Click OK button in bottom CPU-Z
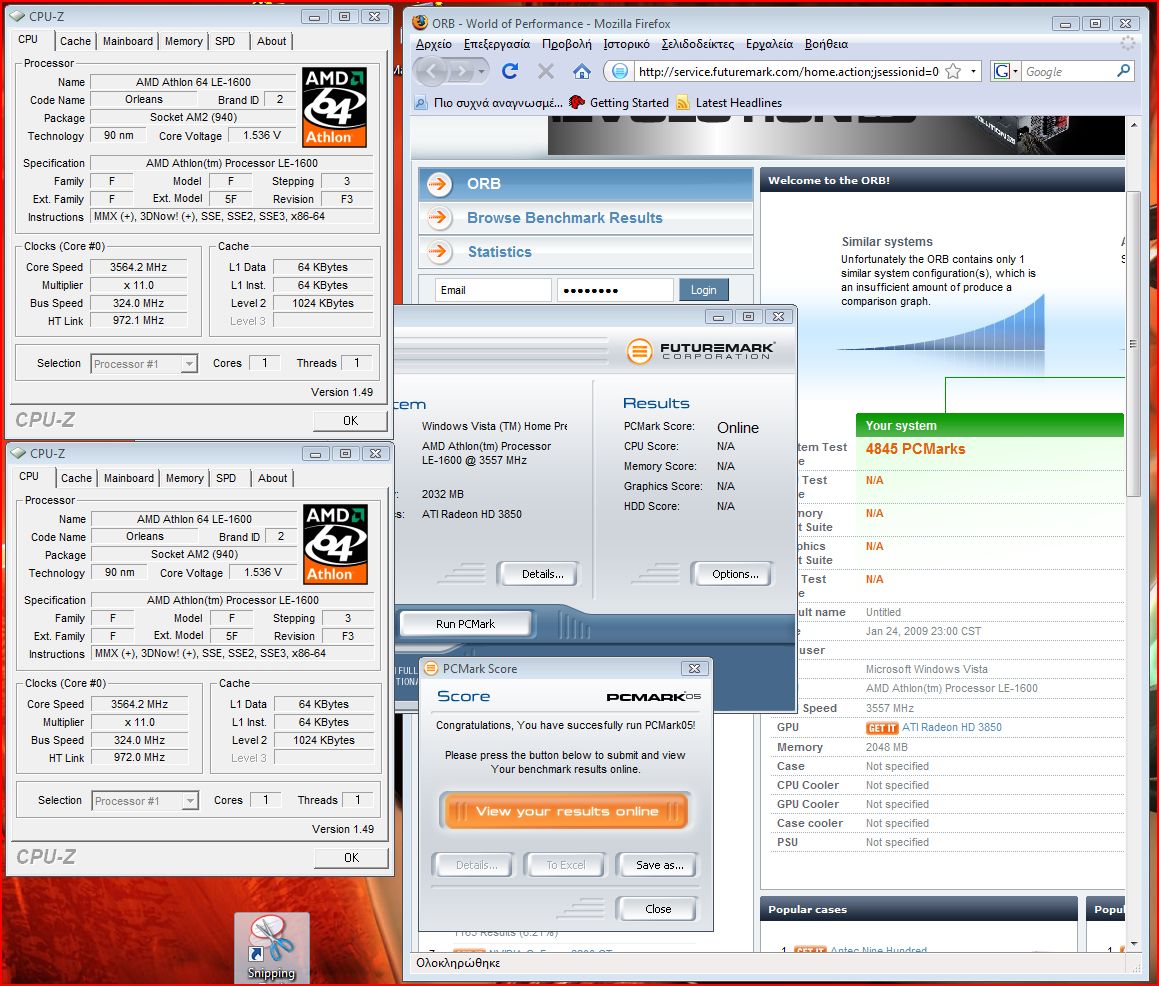This screenshot has width=1159, height=986. coord(351,857)
